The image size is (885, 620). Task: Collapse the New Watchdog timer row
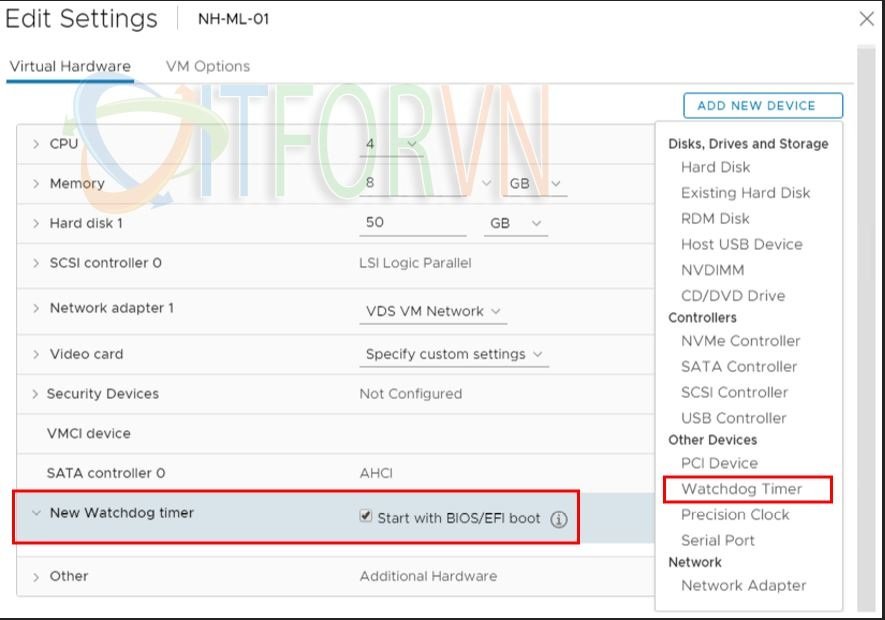click(x=37, y=513)
